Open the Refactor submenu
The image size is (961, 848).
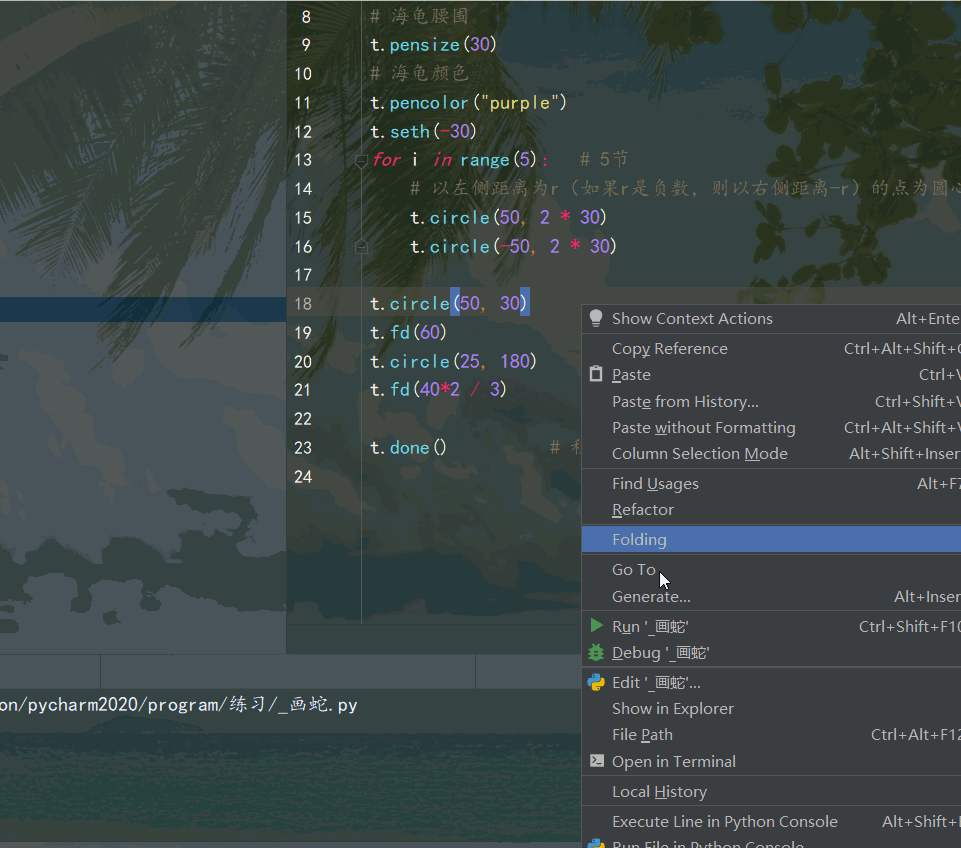click(x=771, y=510)
